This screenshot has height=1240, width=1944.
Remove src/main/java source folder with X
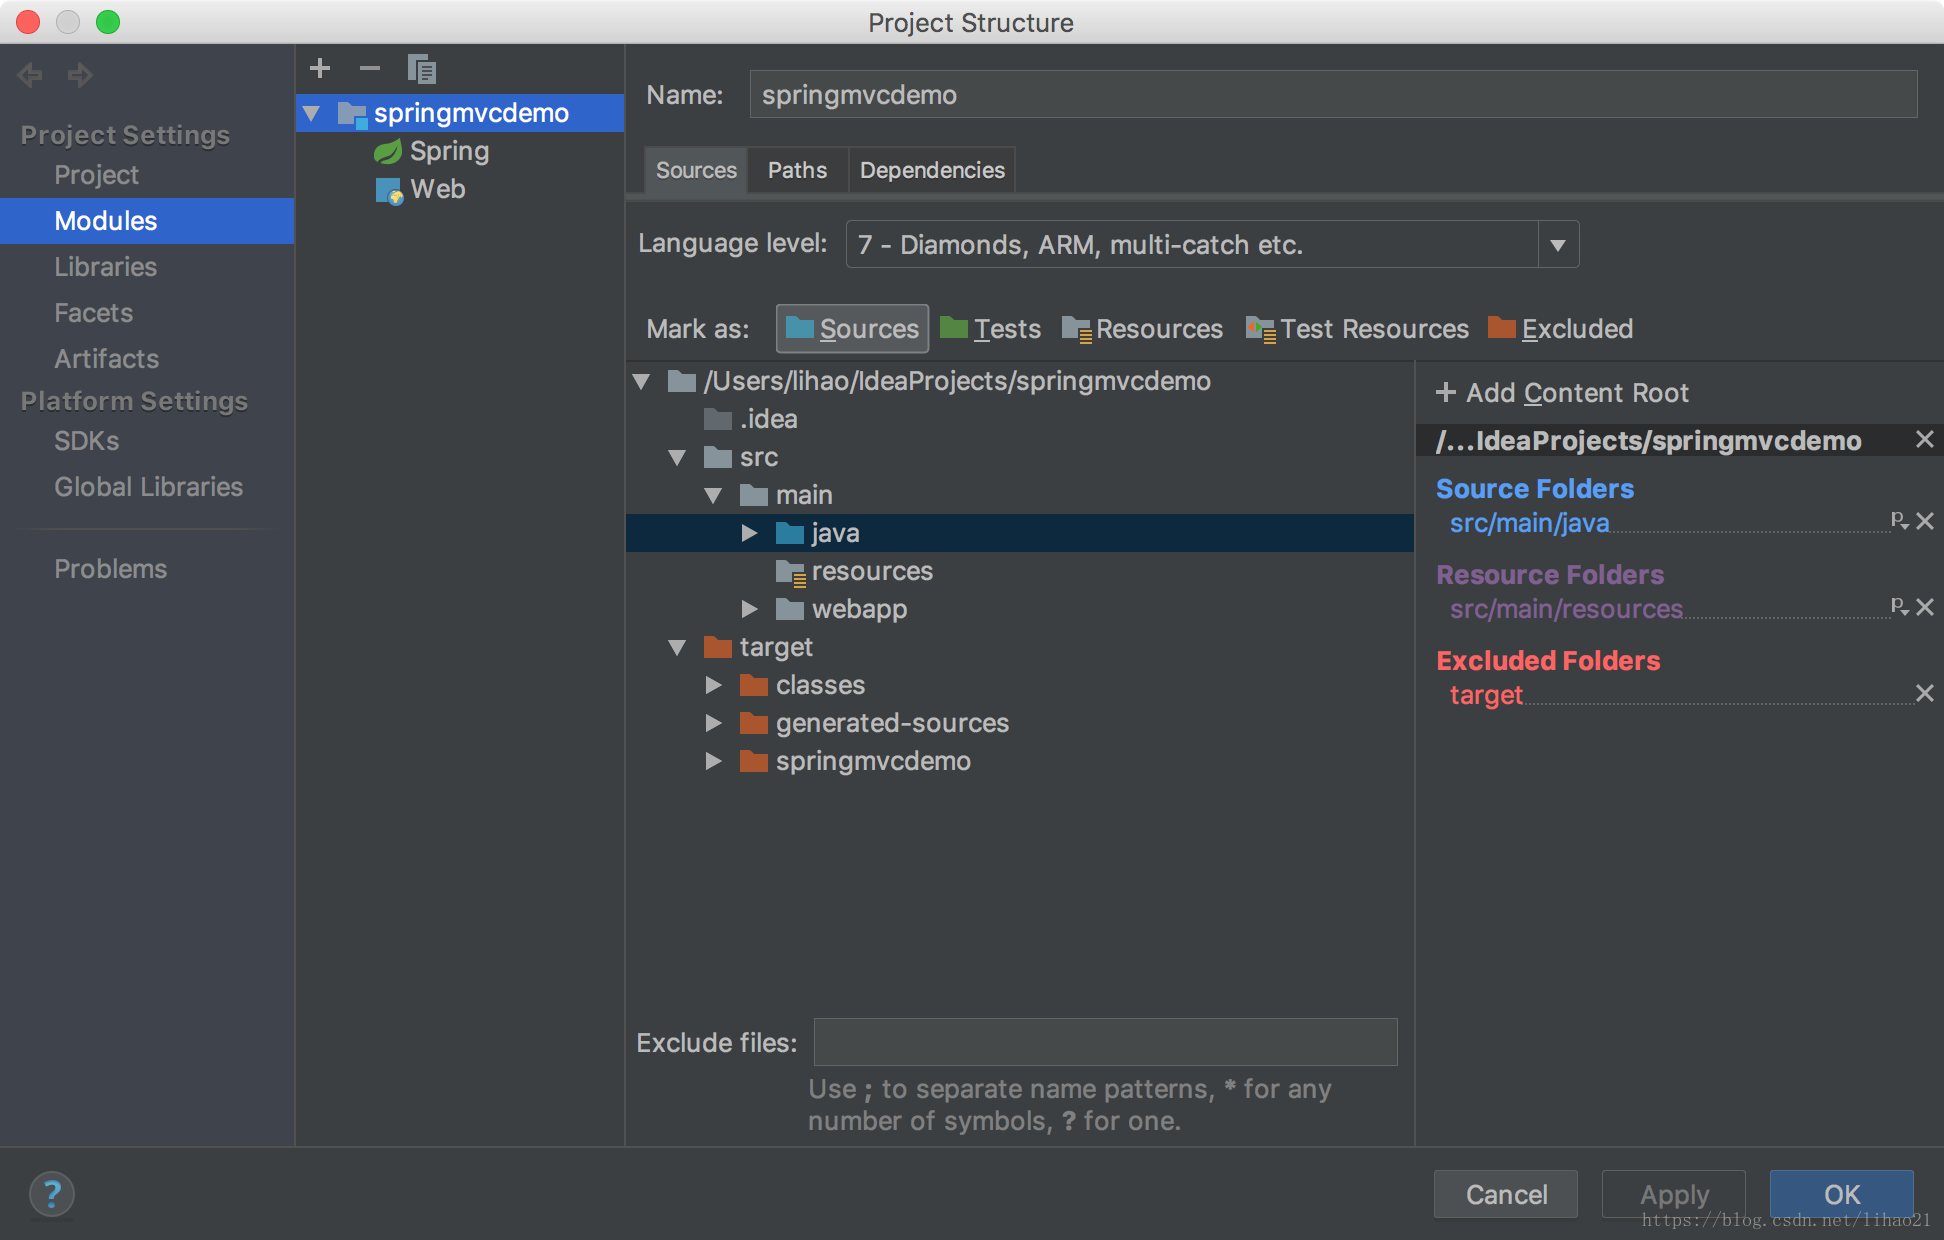1925,521
